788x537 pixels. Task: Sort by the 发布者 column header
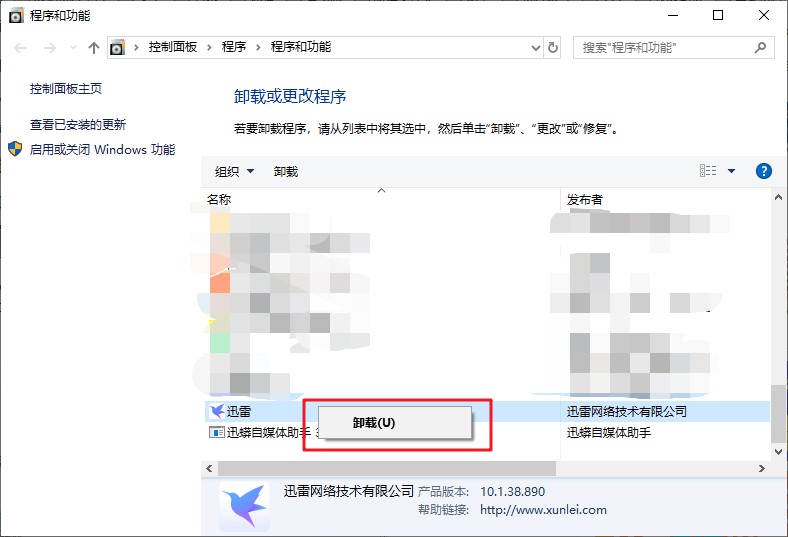point(585,199)
